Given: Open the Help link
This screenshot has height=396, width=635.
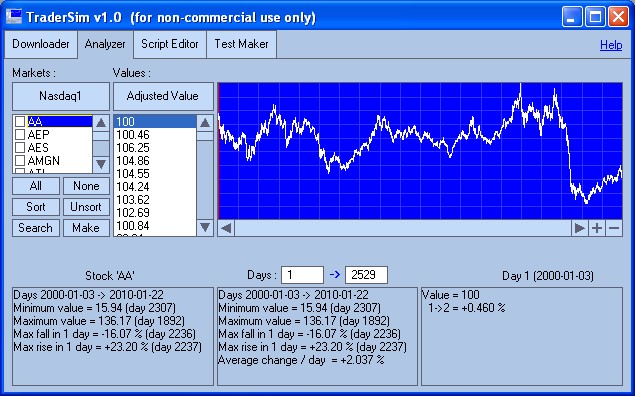Looking at the screenshot, I should (611, 45).
